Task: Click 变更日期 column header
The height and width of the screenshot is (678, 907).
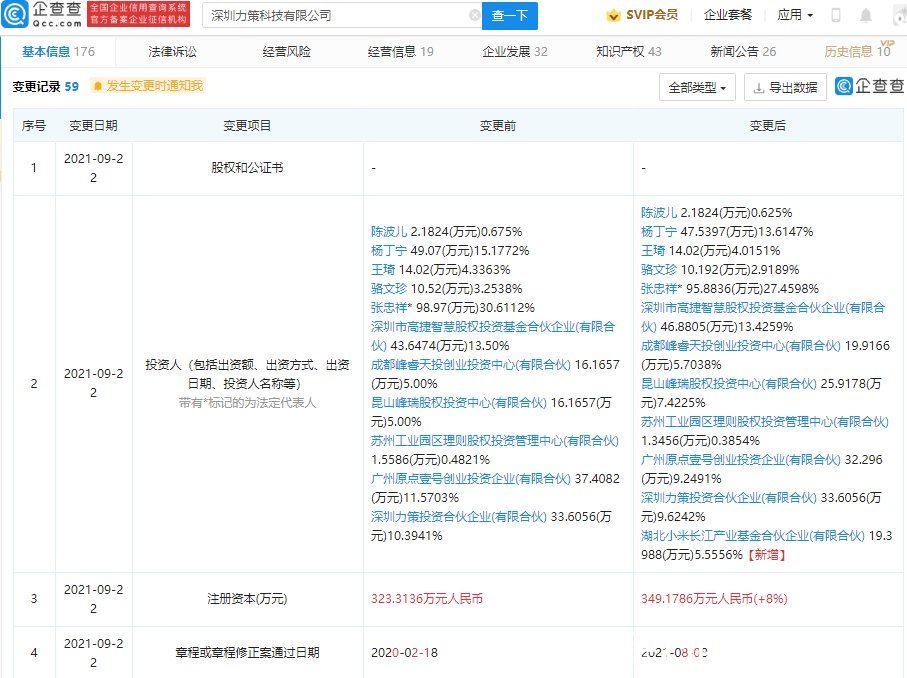Action: pos(94,126)
